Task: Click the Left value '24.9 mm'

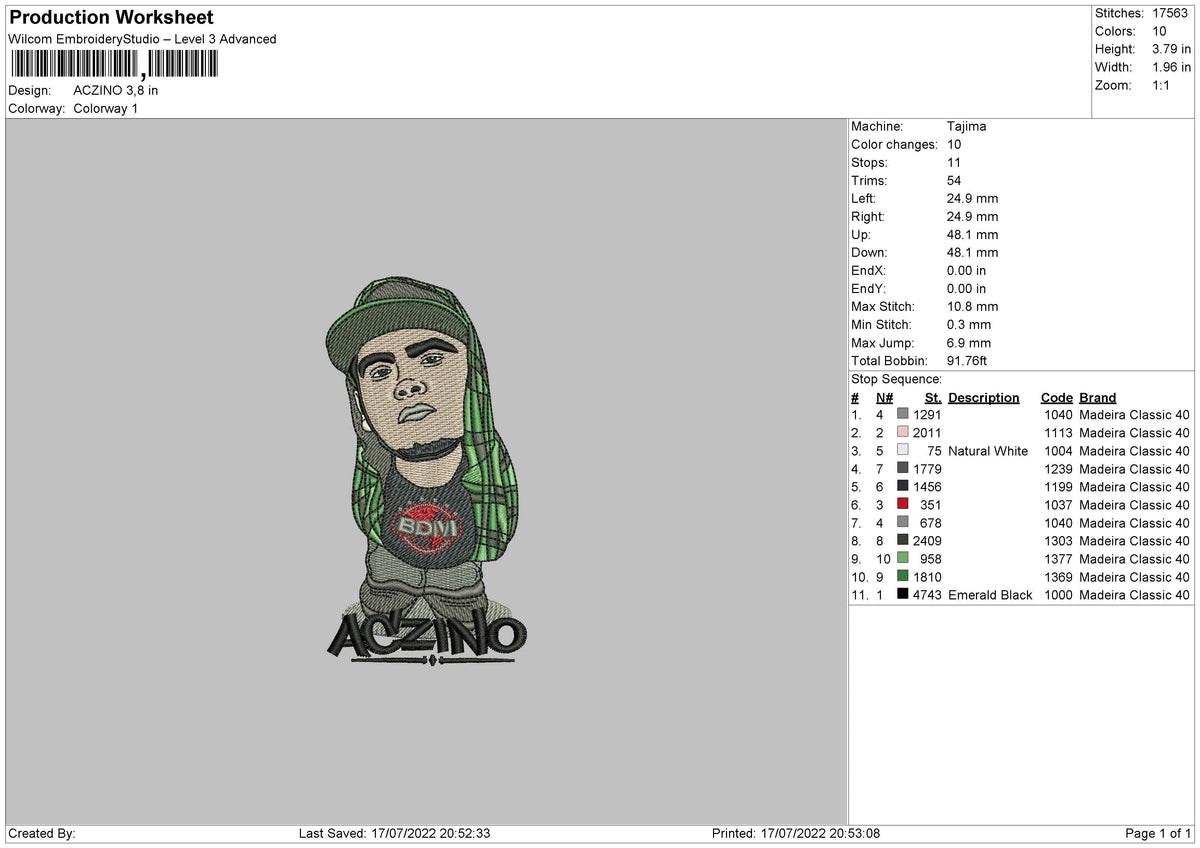Action: pos(972,198)
